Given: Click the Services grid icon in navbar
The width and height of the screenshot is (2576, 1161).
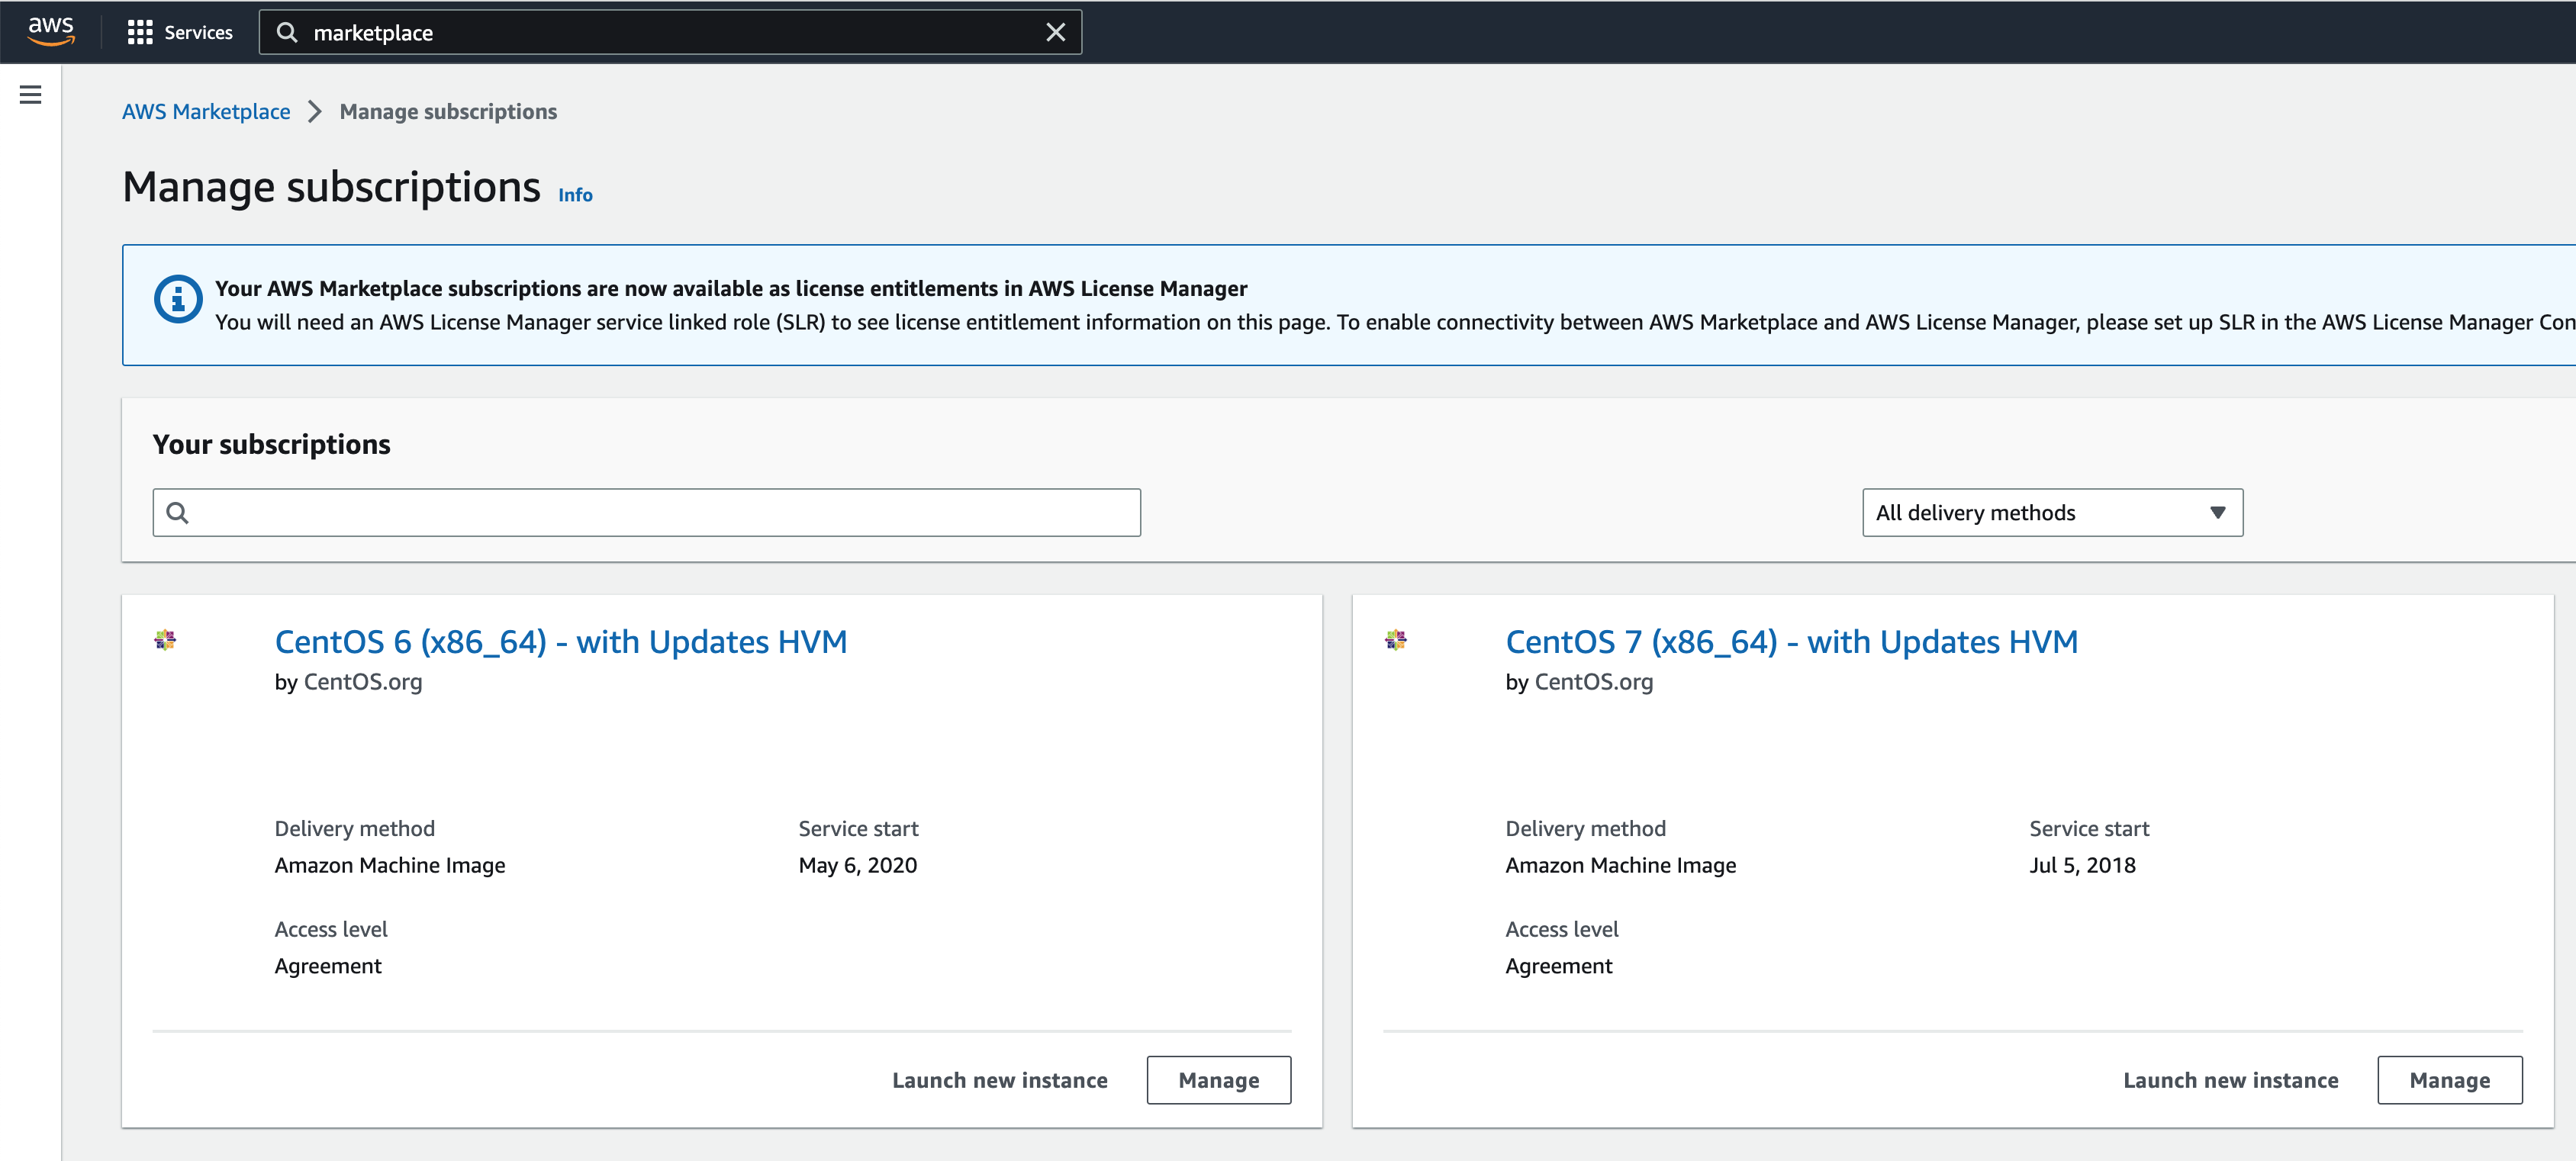Looking at the screenshot, I should 140,31.
